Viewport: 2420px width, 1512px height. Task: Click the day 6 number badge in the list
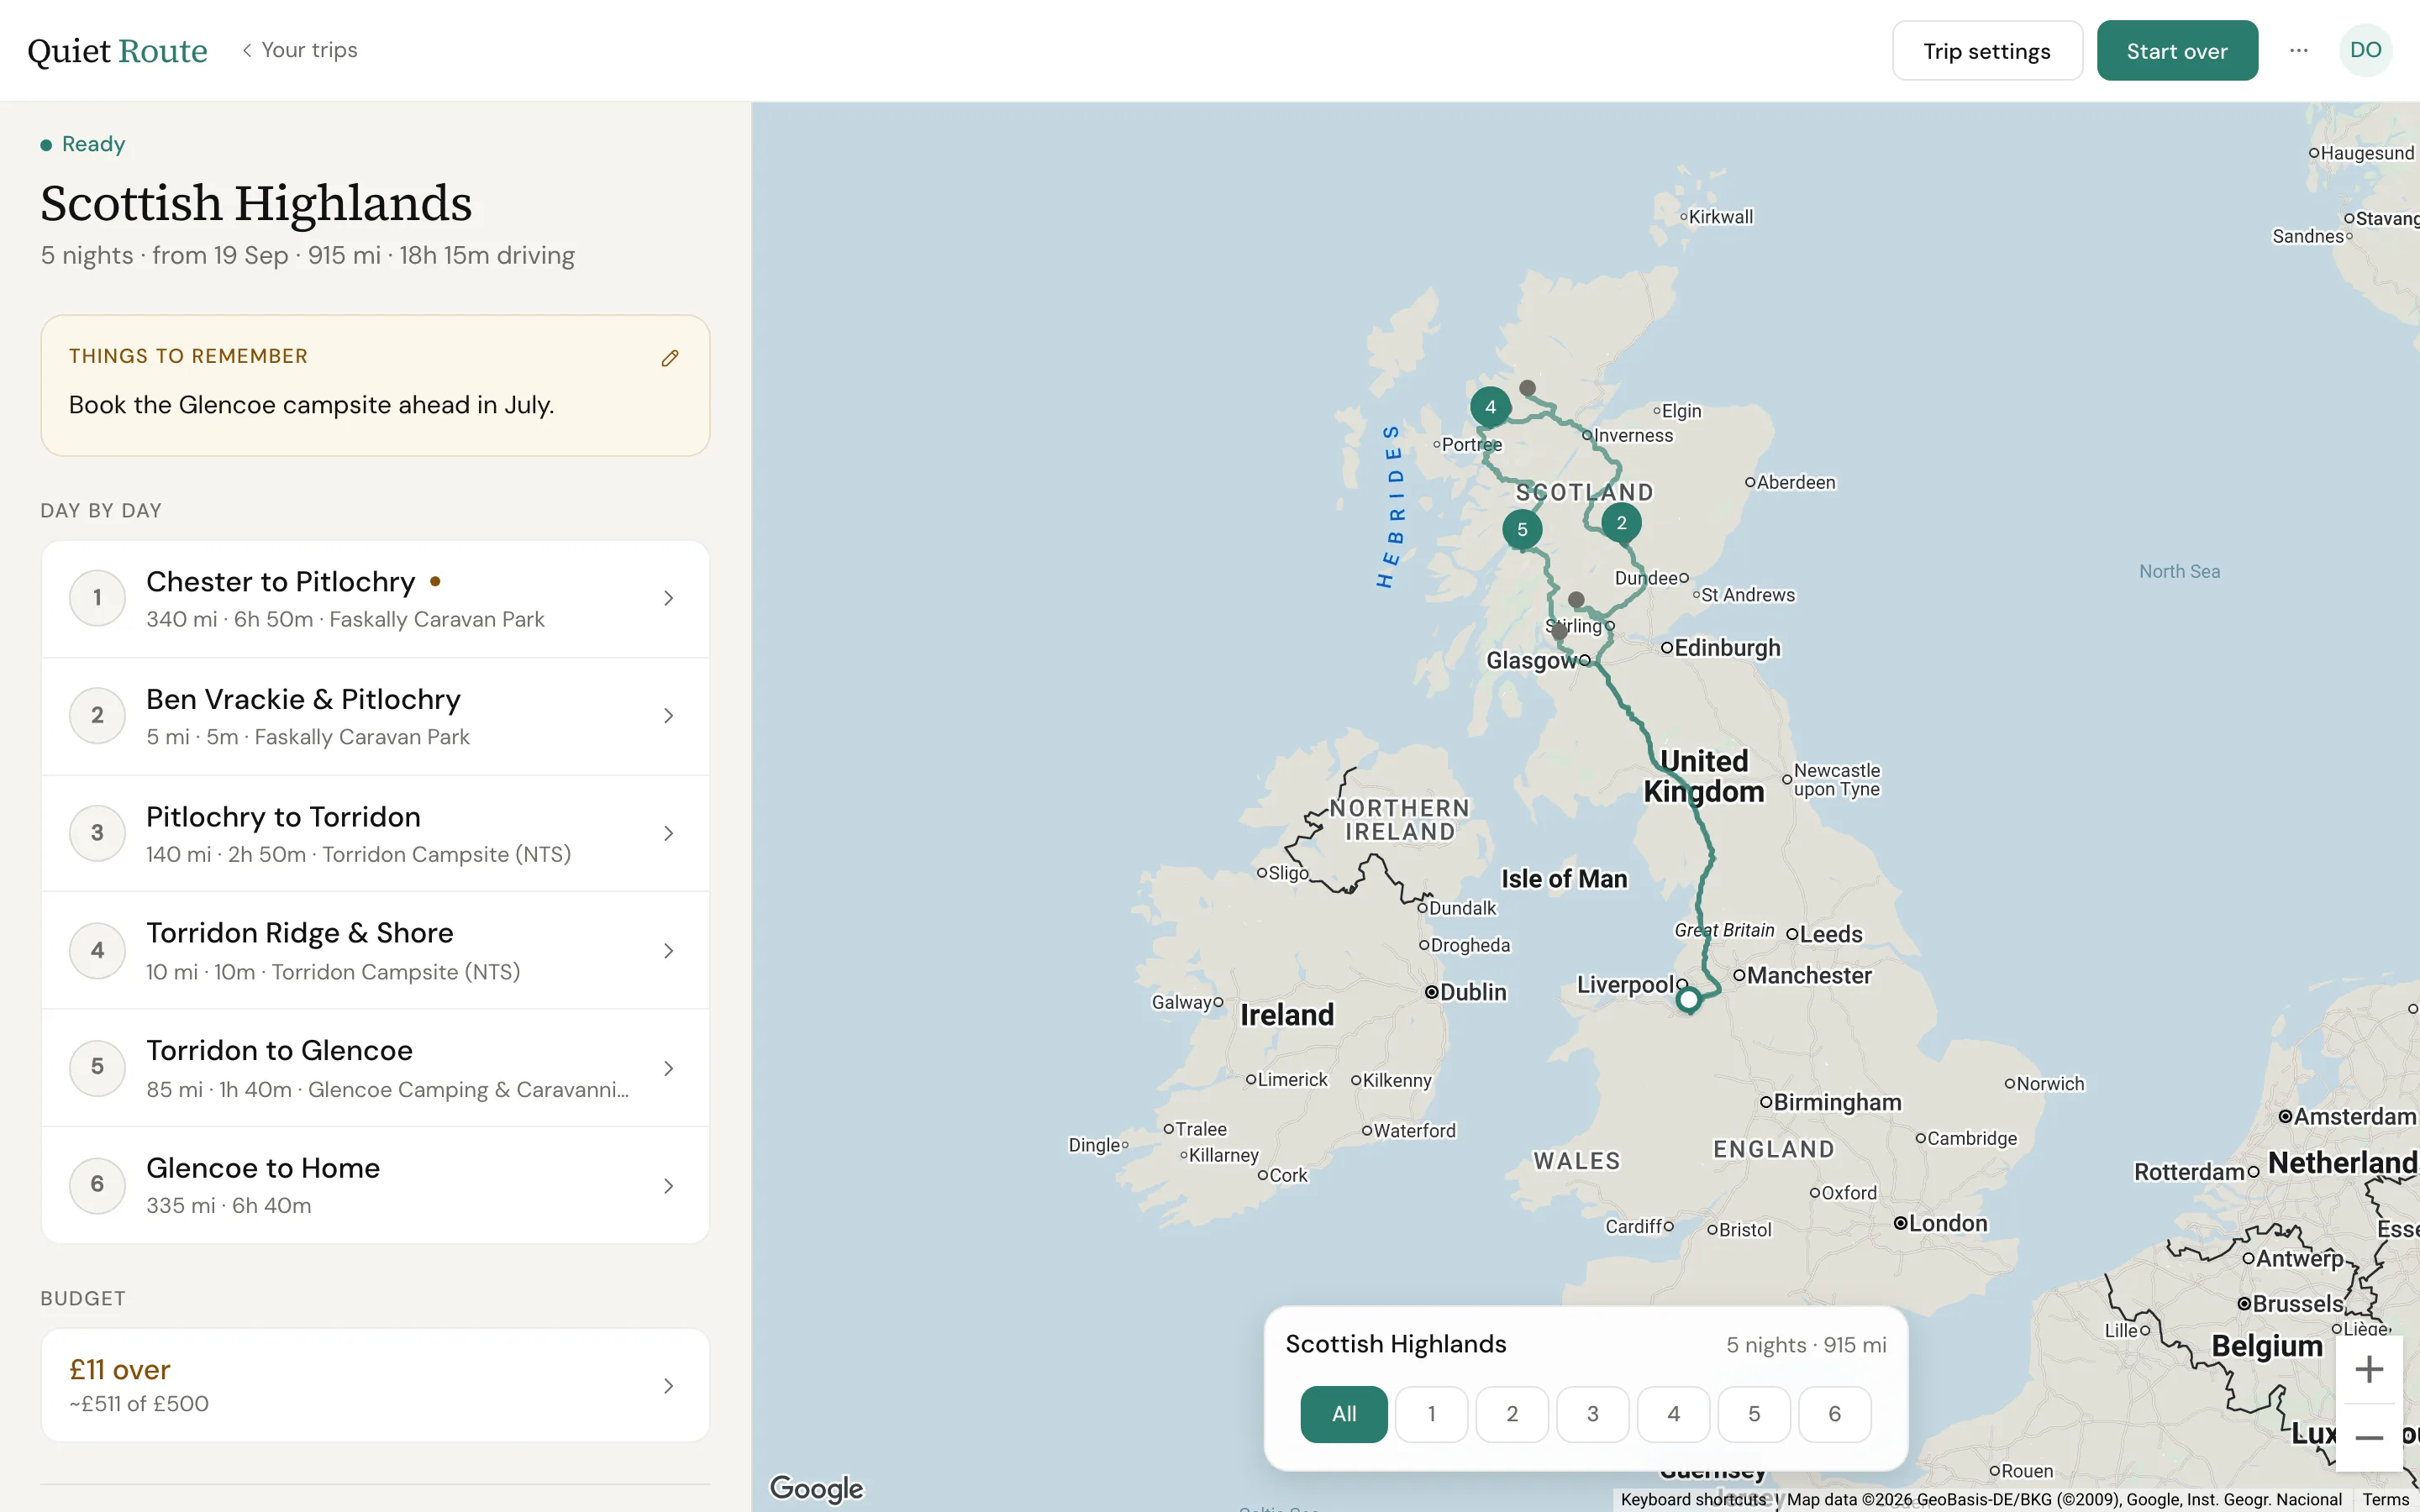point(97,1186)
